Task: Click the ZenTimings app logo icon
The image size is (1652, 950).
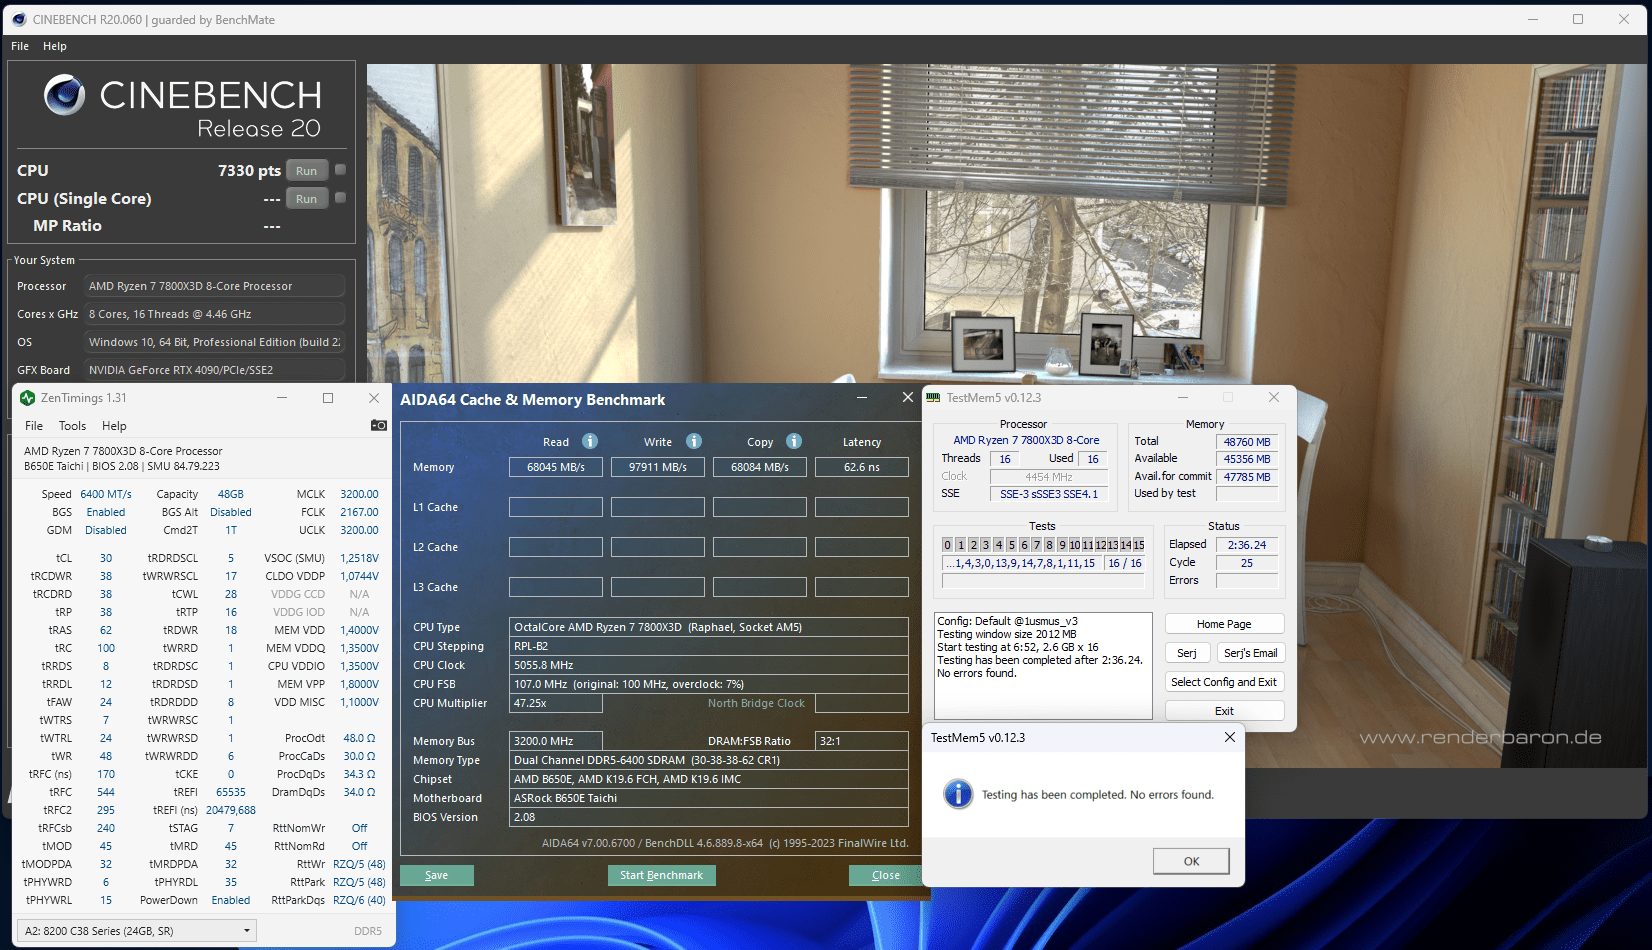Action: click(27, 398)
